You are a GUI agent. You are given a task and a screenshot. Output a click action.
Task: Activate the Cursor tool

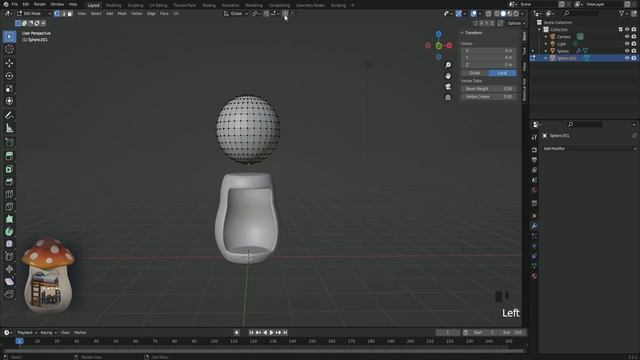click(x=9, y=49)
